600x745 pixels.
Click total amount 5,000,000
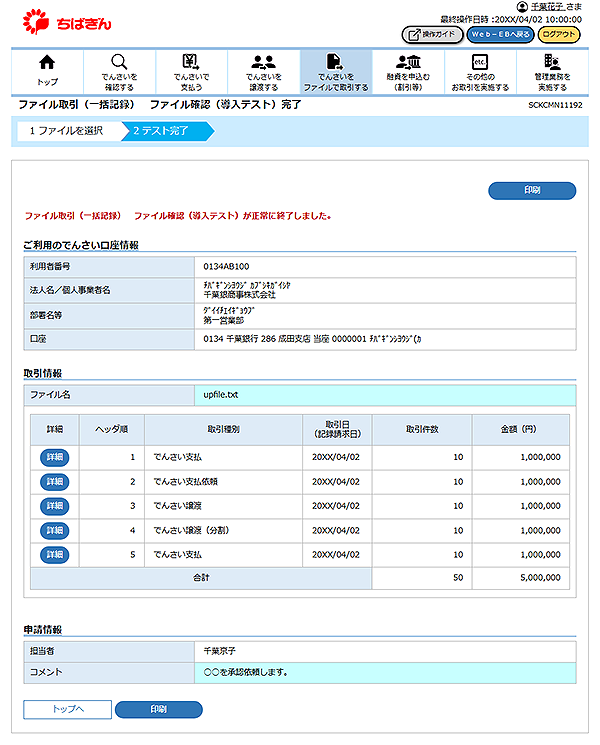pos(540,578)
